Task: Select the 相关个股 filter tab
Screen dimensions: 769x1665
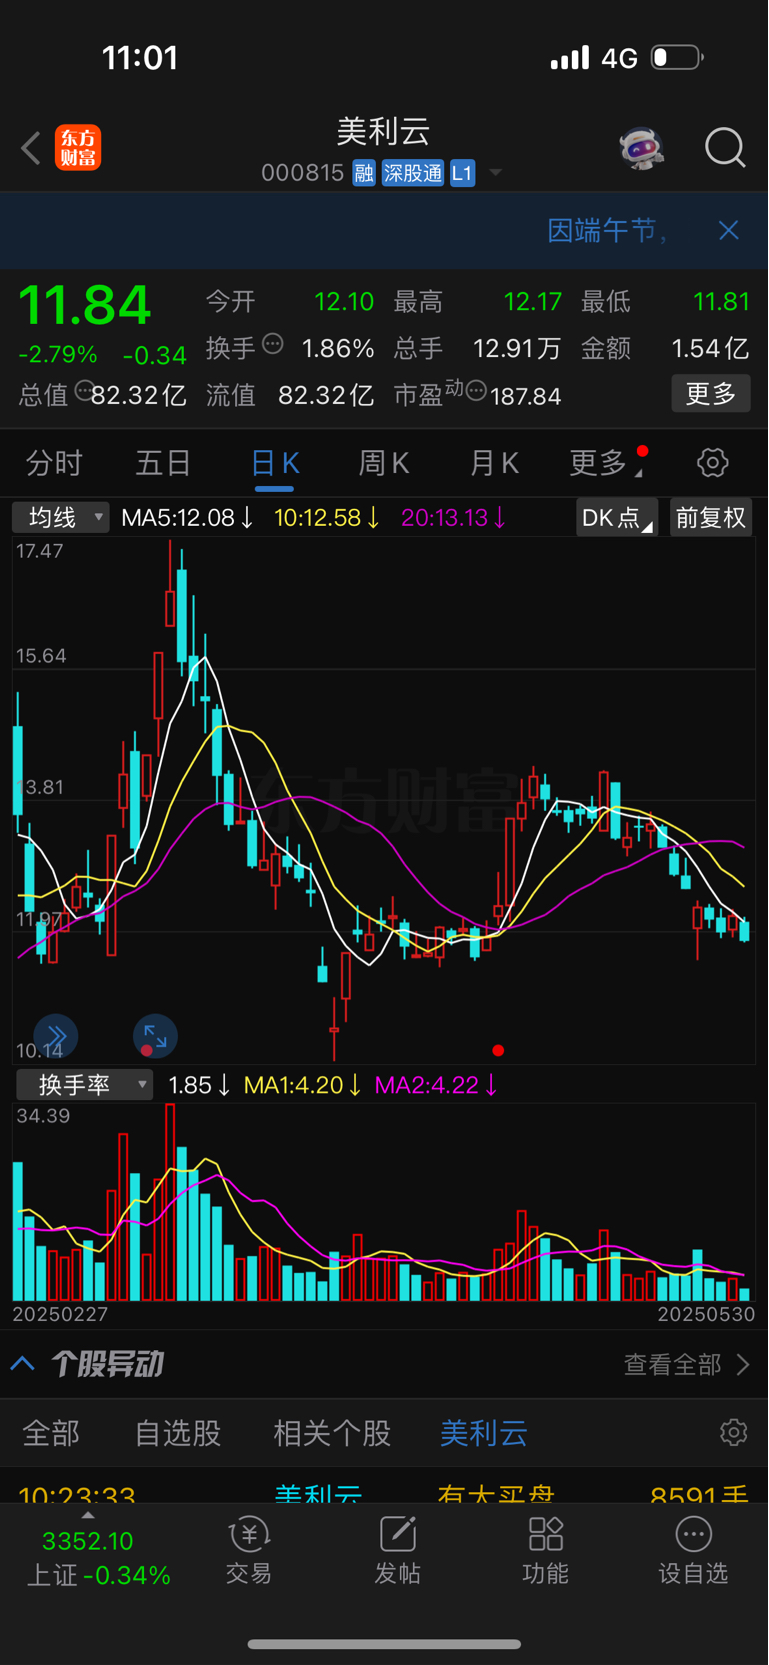Action: [x=332, y=1433]
